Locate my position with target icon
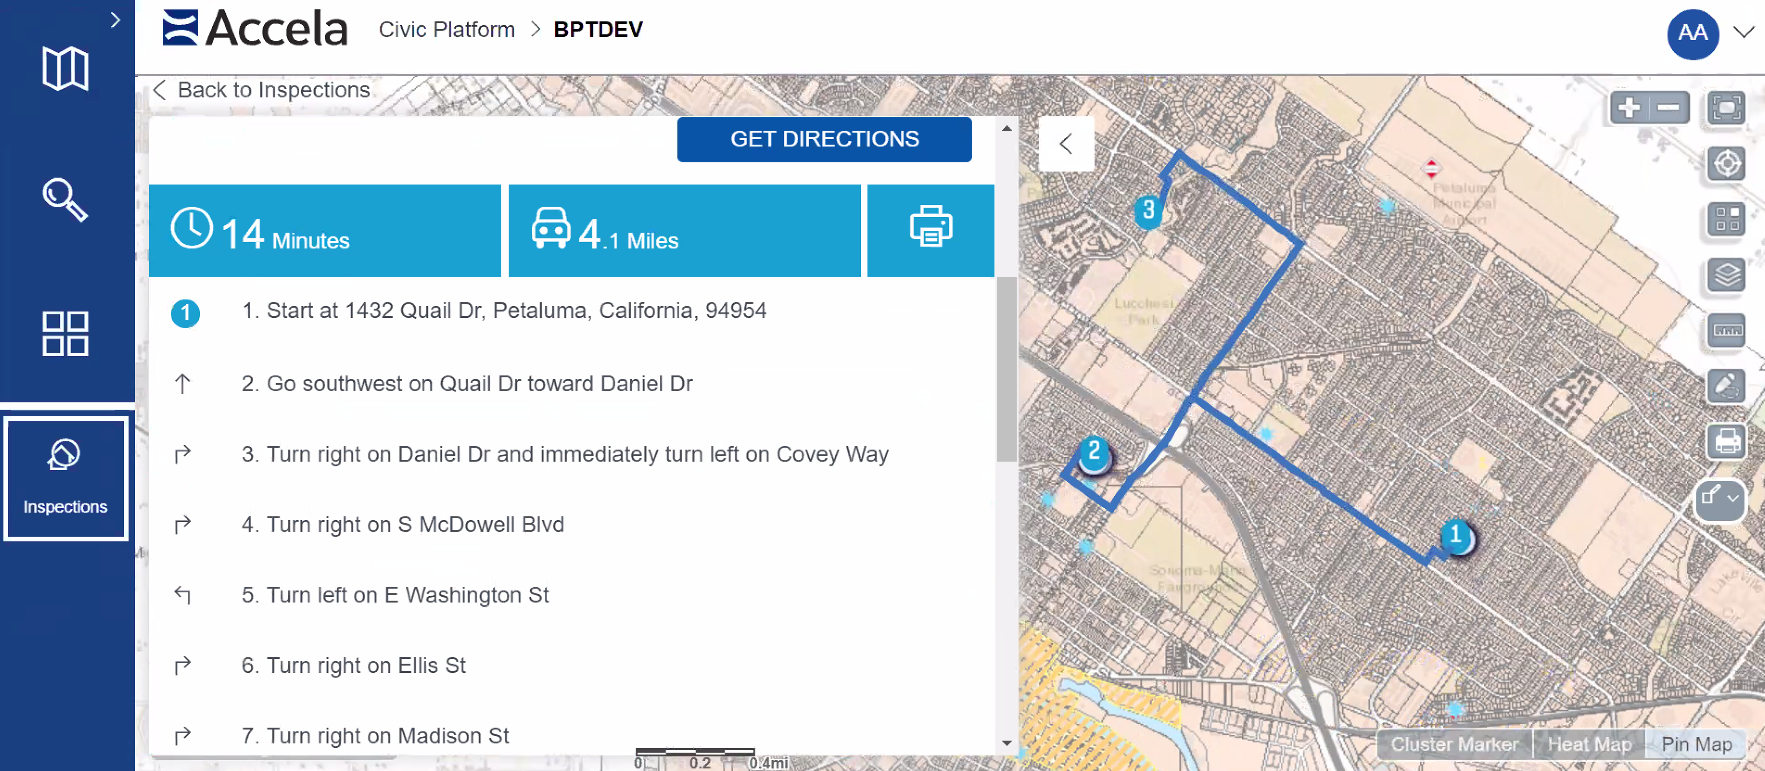The width and height of the screenshot is (1765, 771). [x=1727, y=163]
